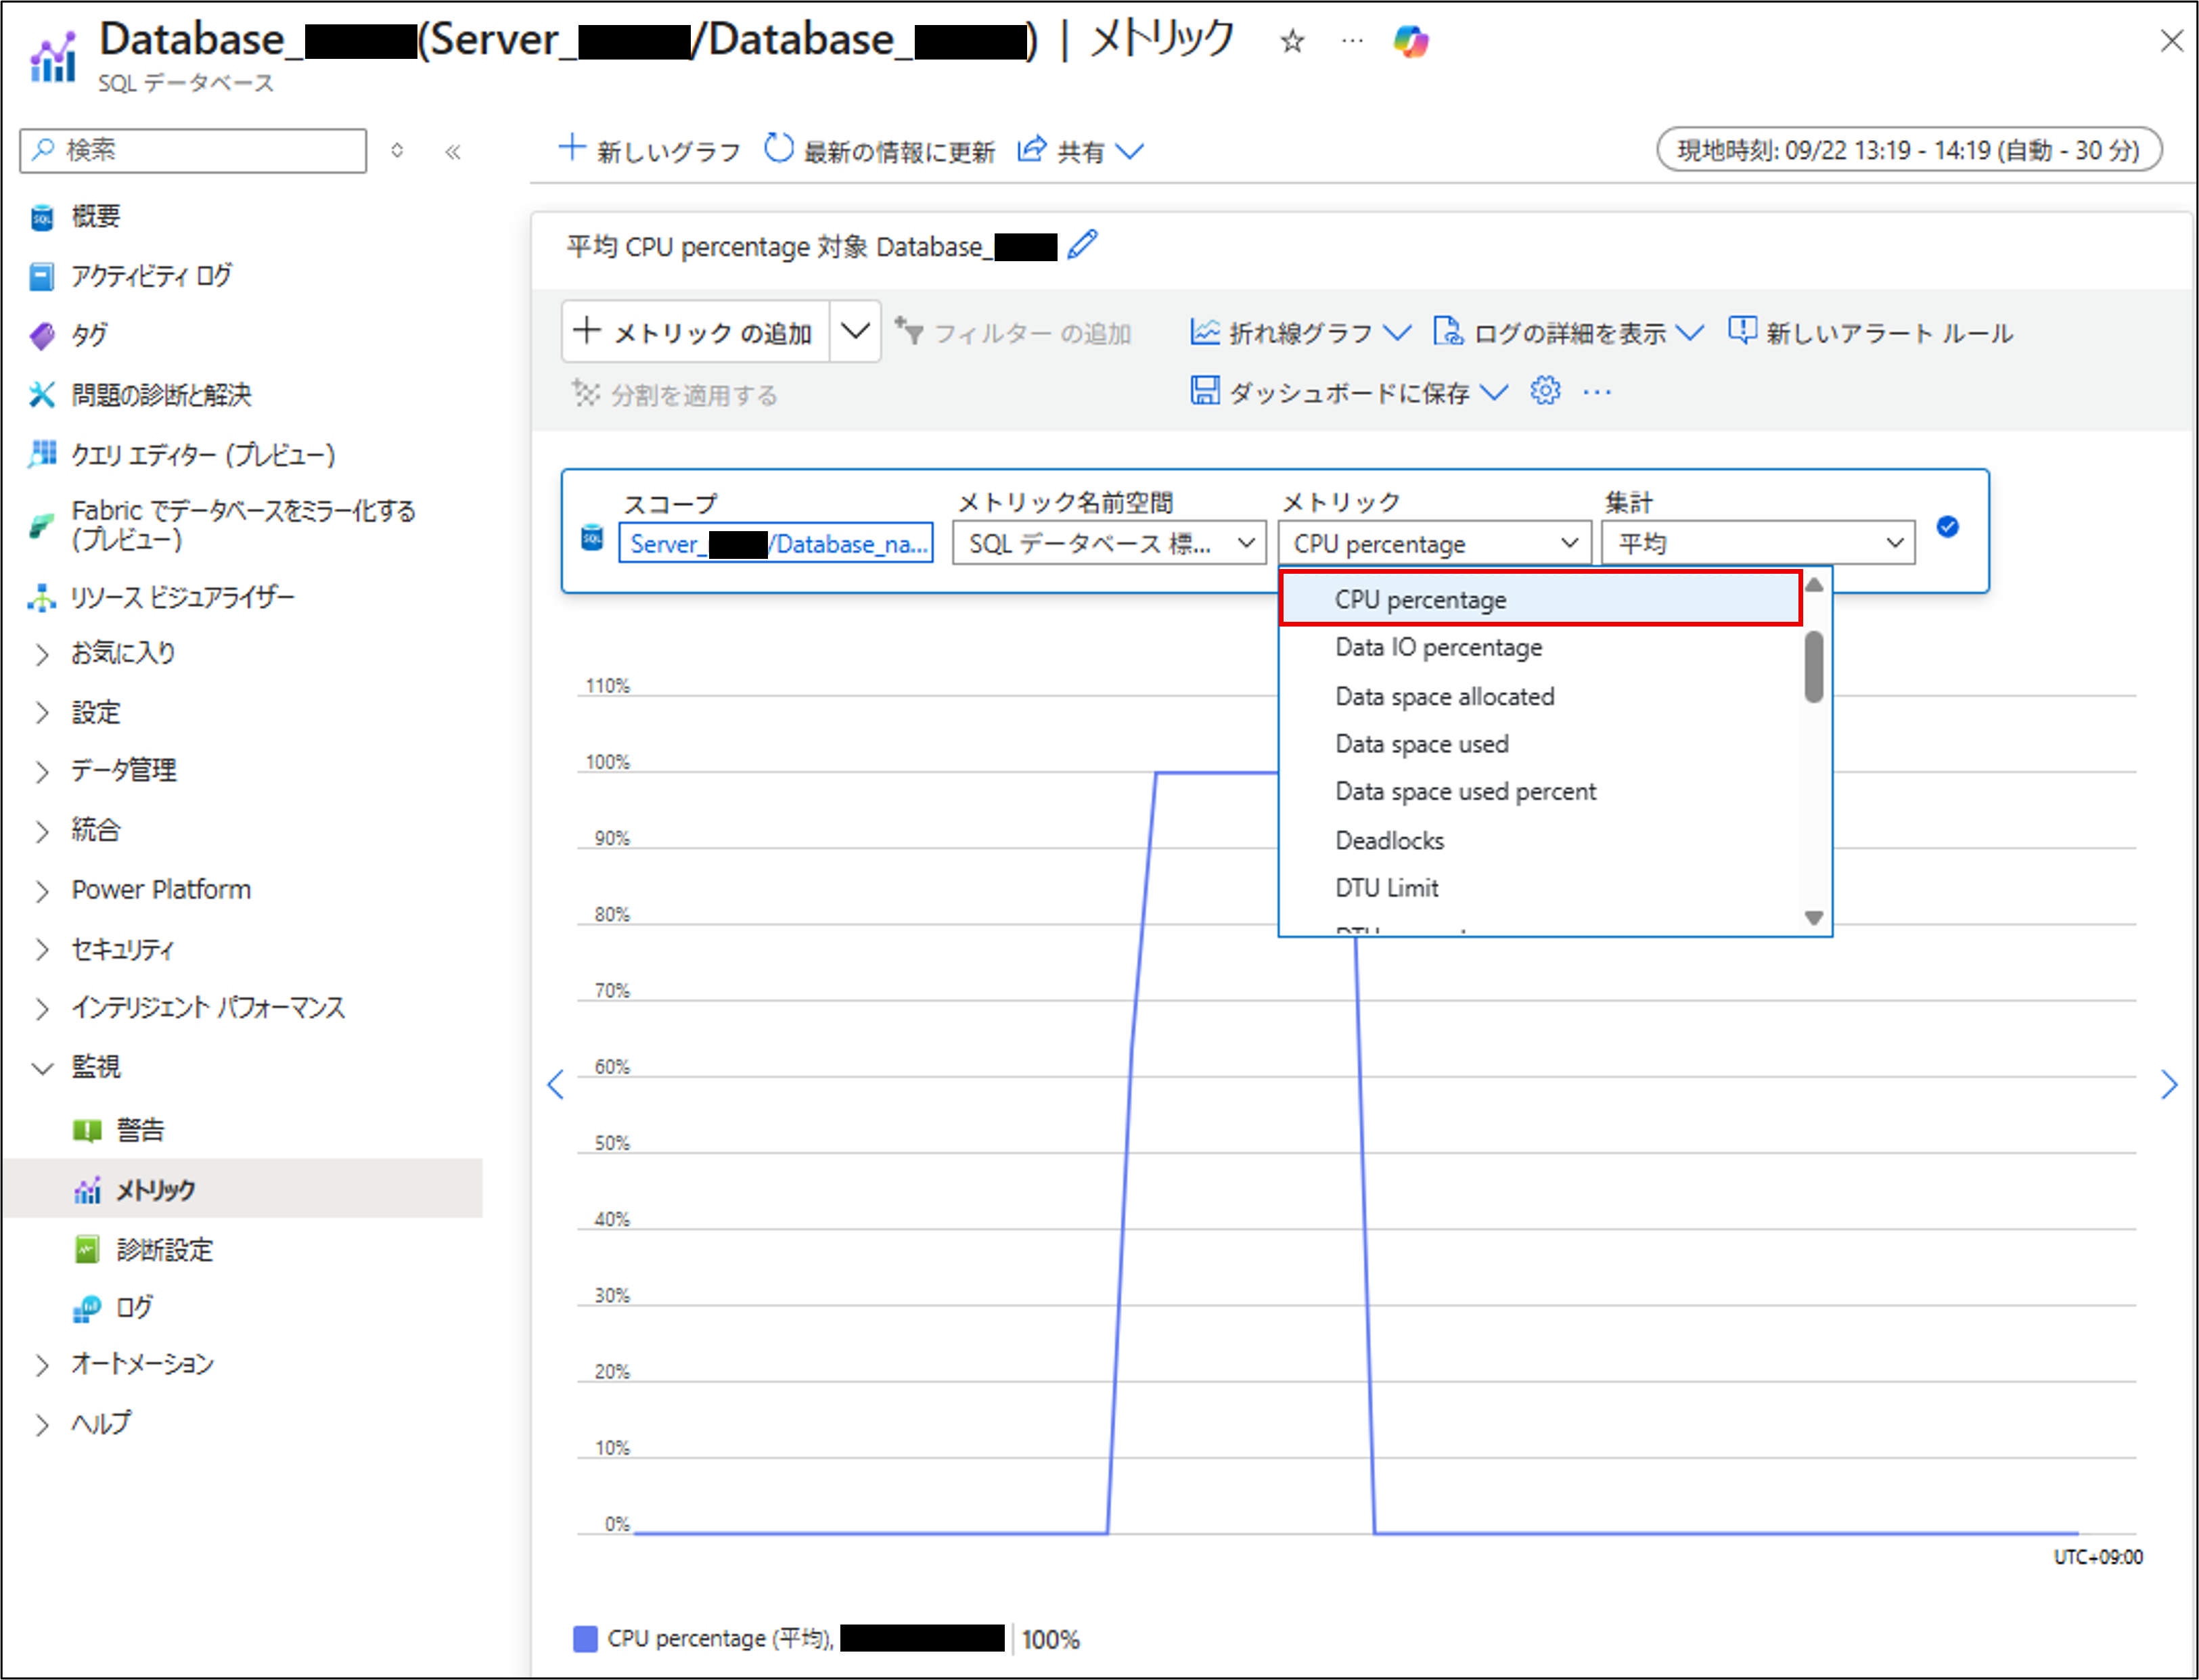Click the blue checkmark beside aggregation dropdown

click(1947, 527)
